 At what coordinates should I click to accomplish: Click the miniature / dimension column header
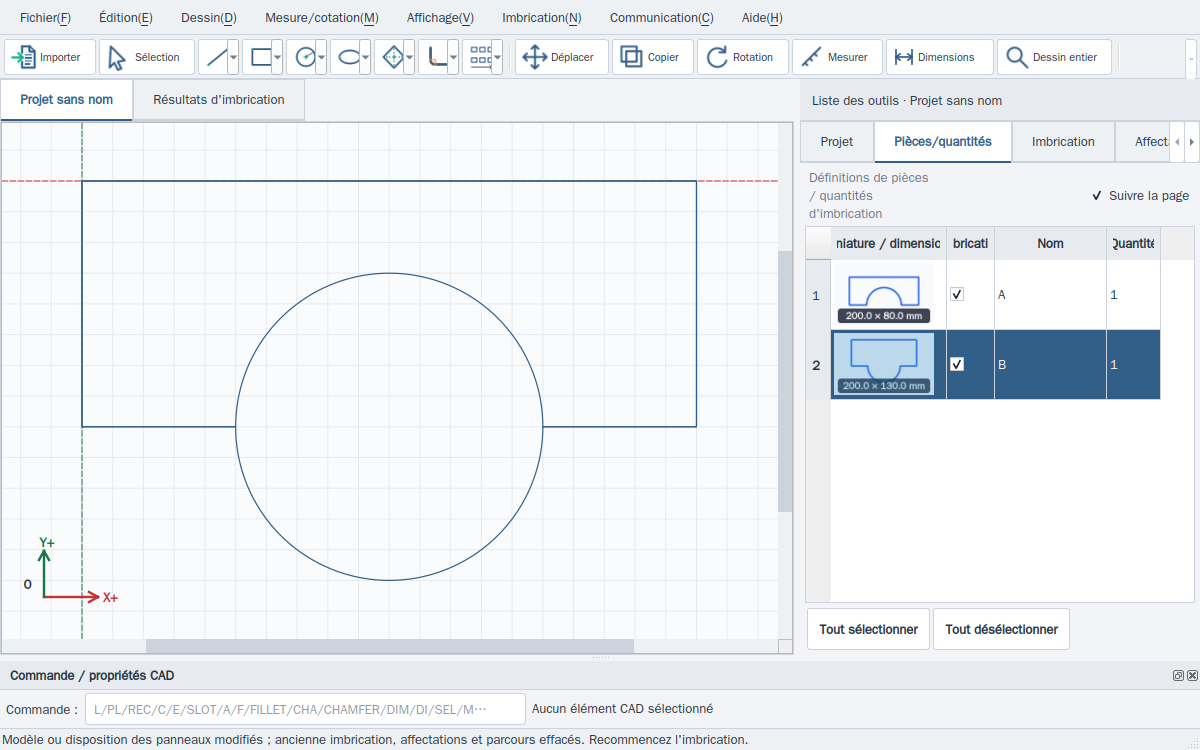[x=888, y=243]
